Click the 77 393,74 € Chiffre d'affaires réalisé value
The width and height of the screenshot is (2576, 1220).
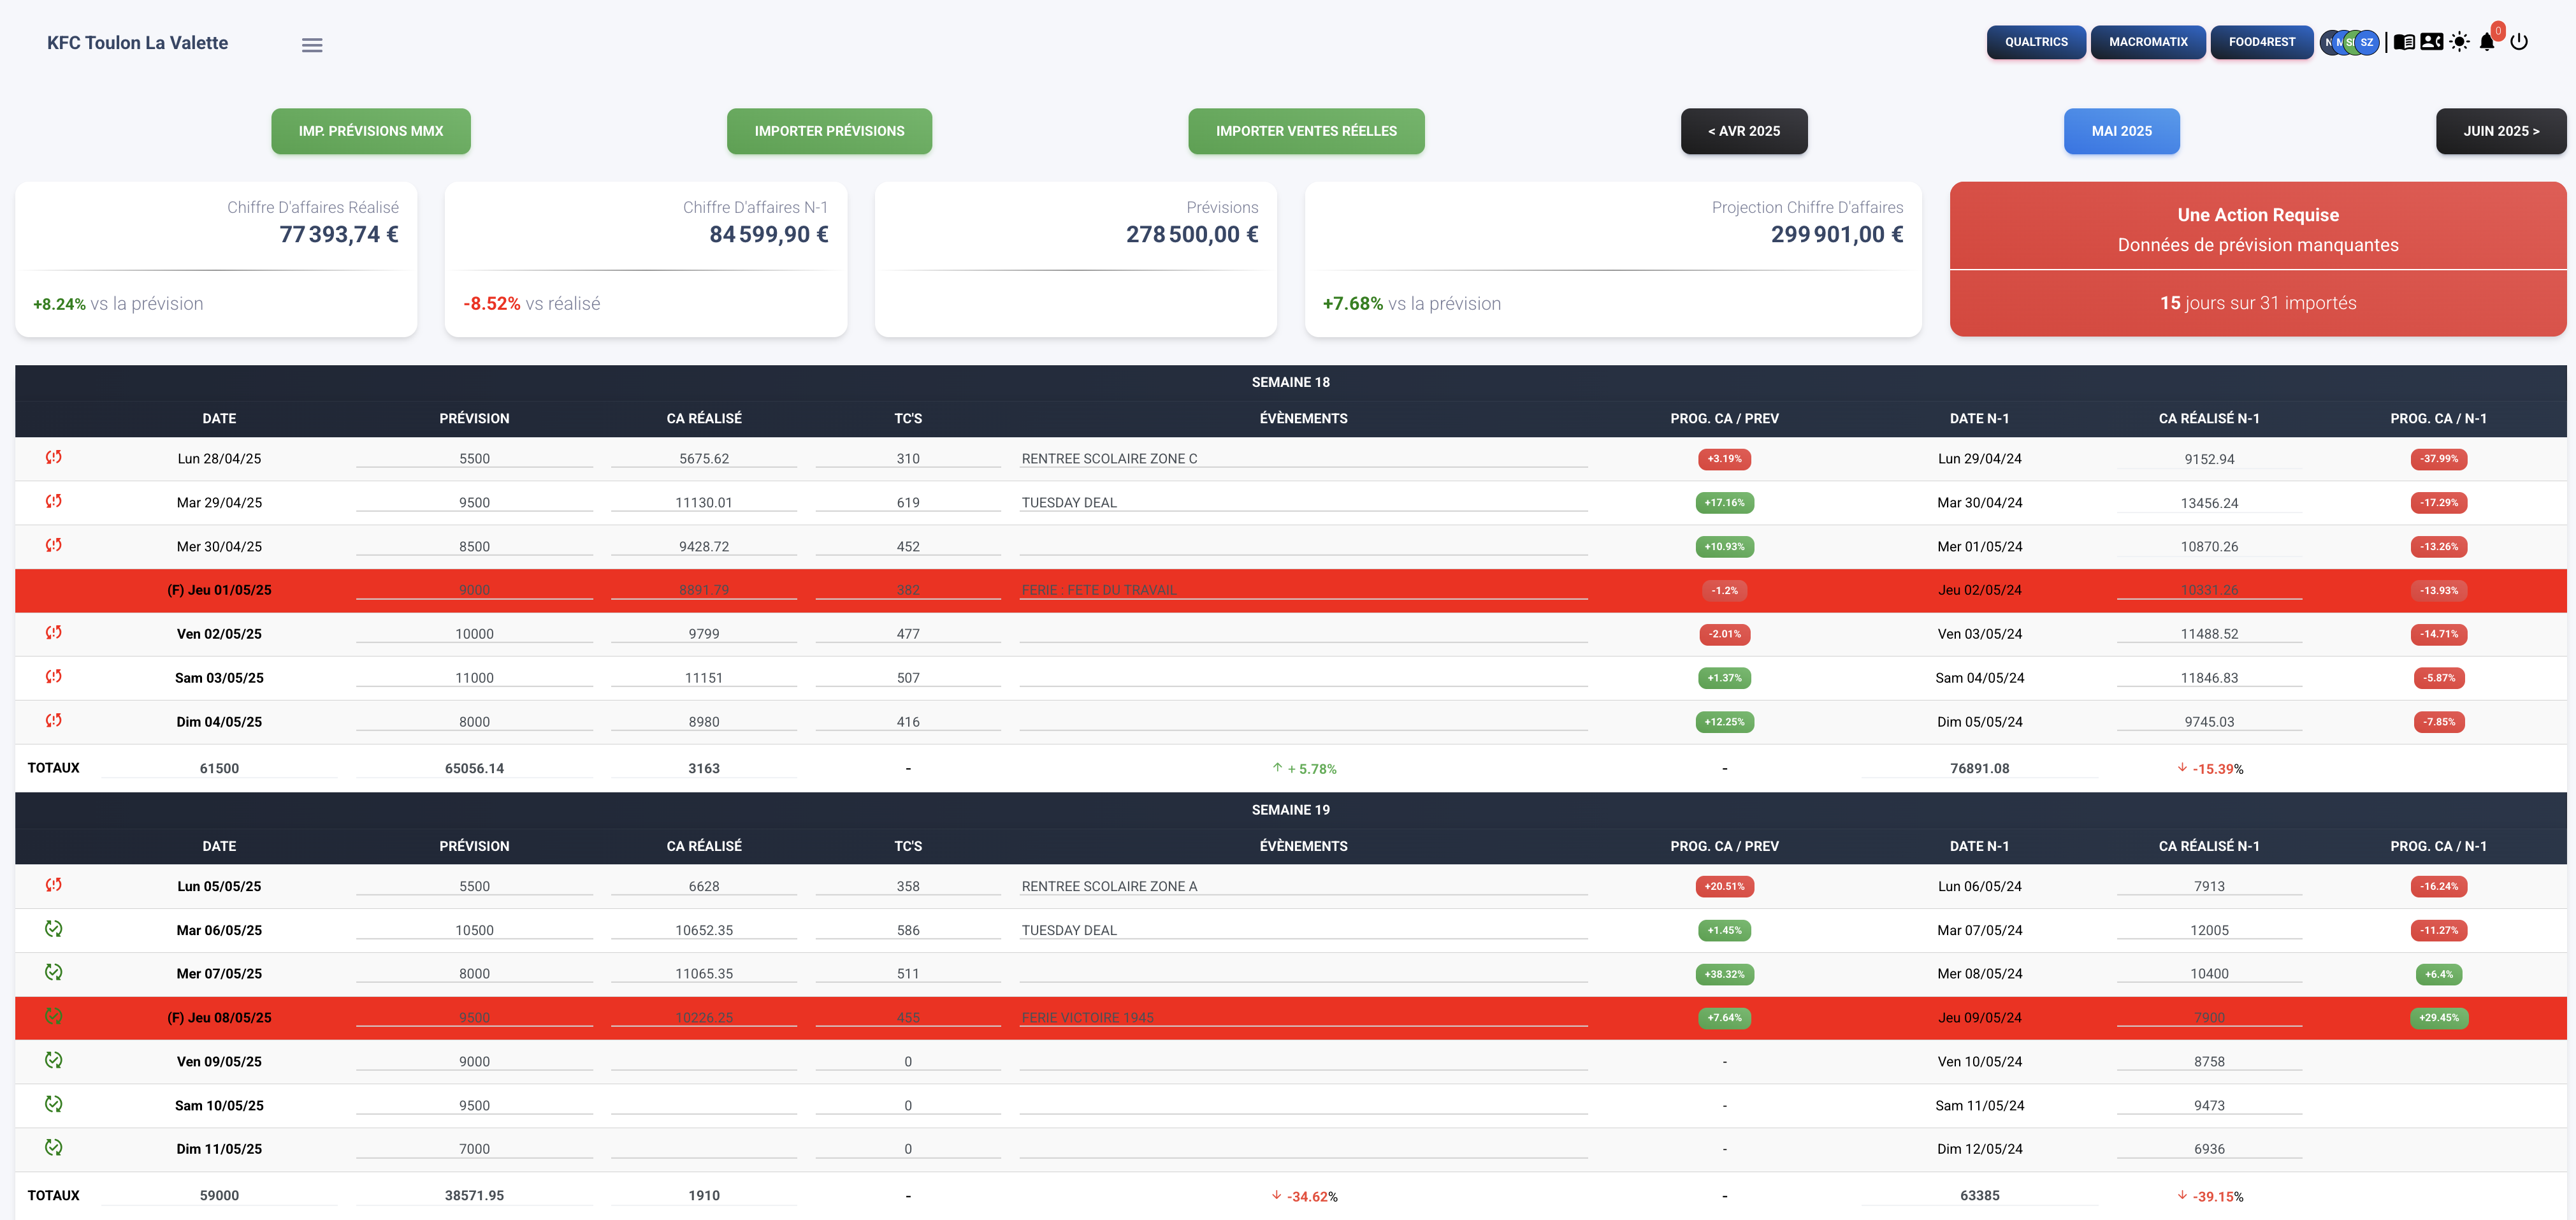338,234
